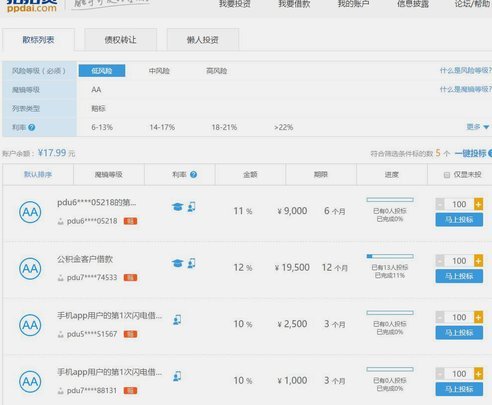Click progress bar of 公积金客户借款 loan

coord(390,256)
